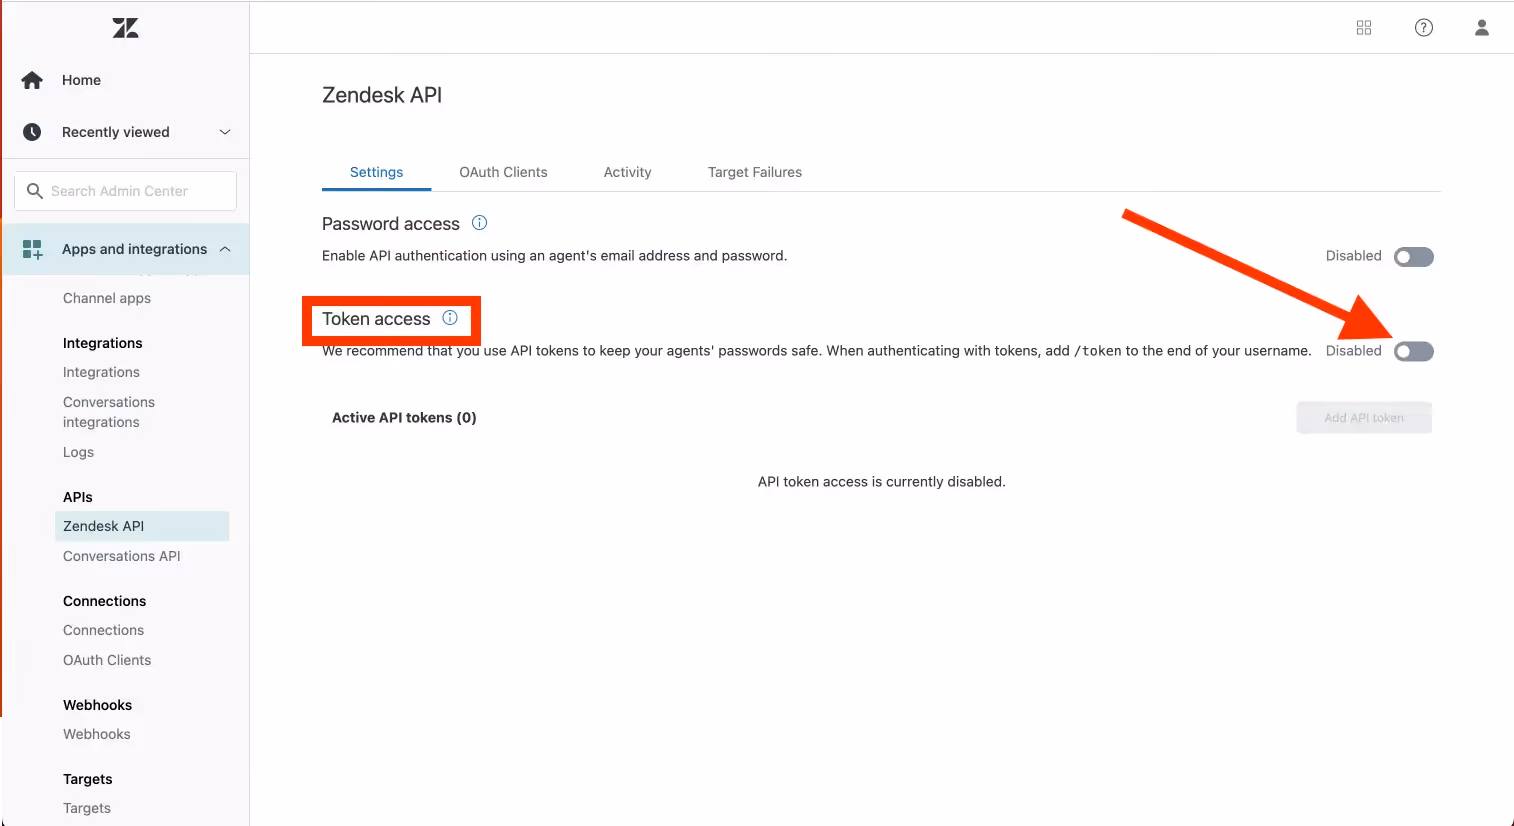Open the Targets sidebar link
The image size is (1514, 826).
click(x=87, y=808)
